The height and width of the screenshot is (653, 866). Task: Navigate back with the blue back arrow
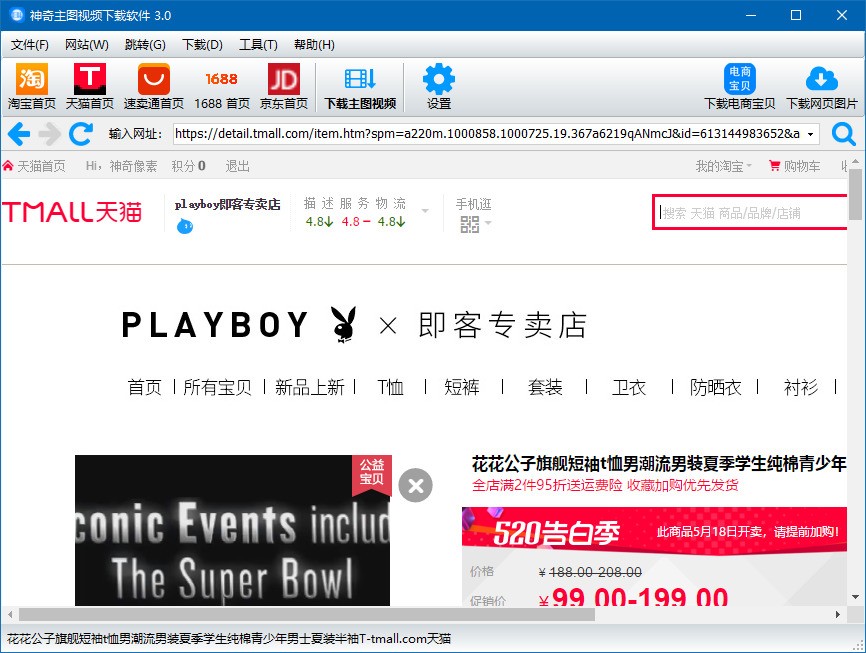19,134
